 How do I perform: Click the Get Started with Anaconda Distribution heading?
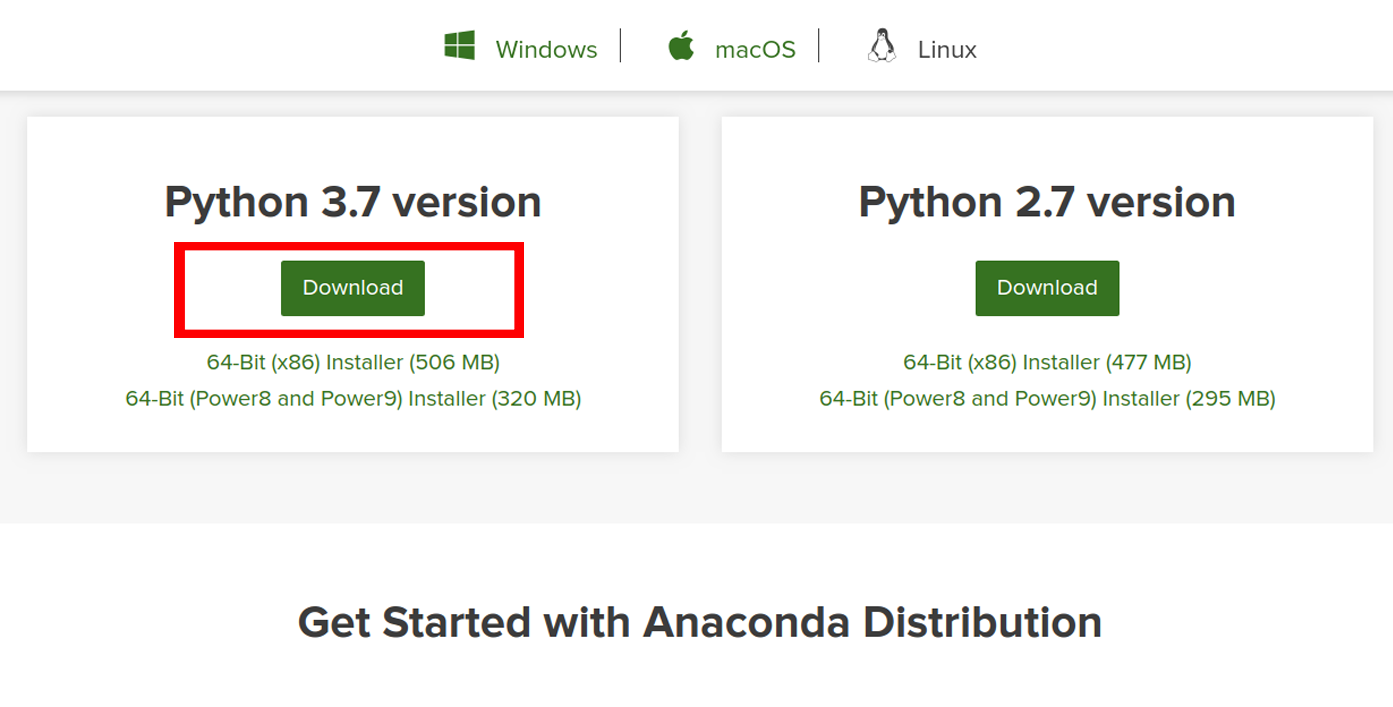pyautogui.click(x=700, y=622)
